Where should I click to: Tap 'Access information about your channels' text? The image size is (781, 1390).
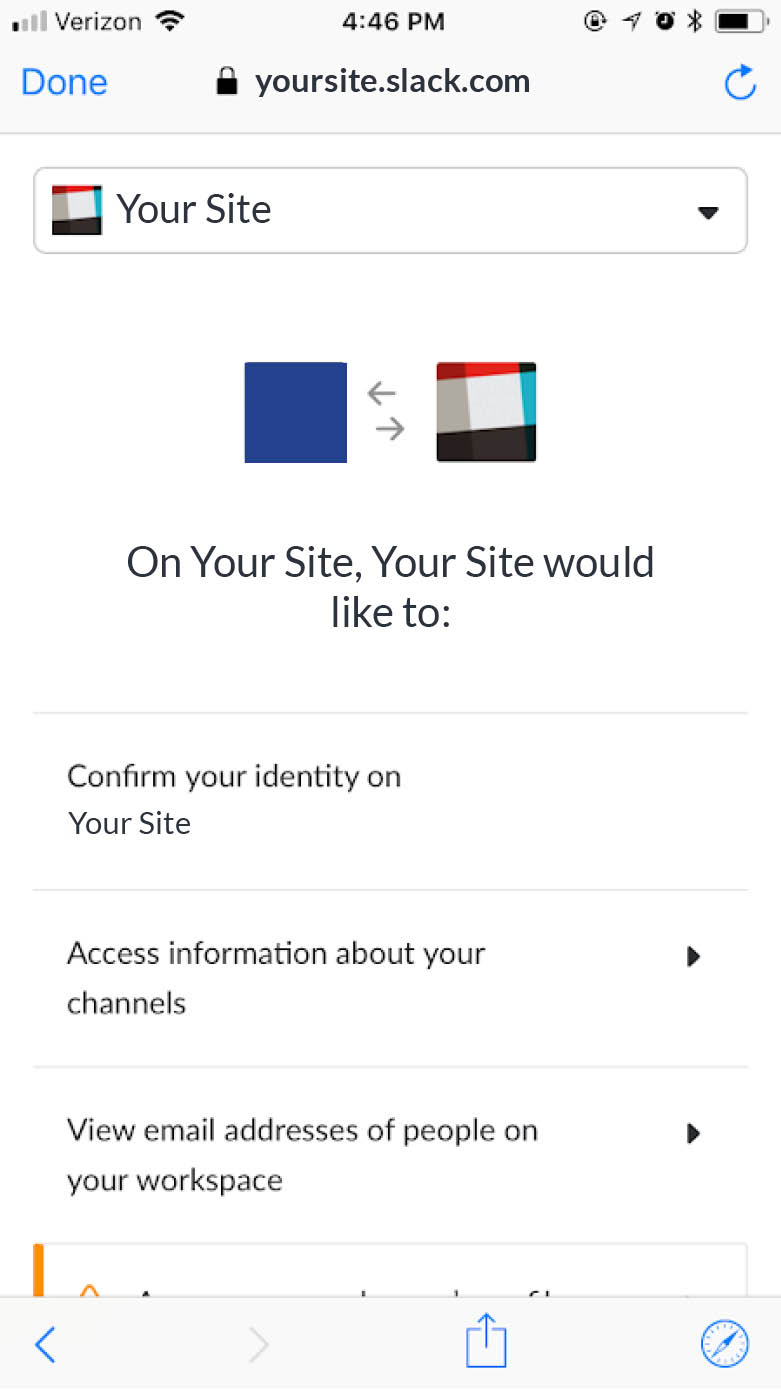pos(275,977)
